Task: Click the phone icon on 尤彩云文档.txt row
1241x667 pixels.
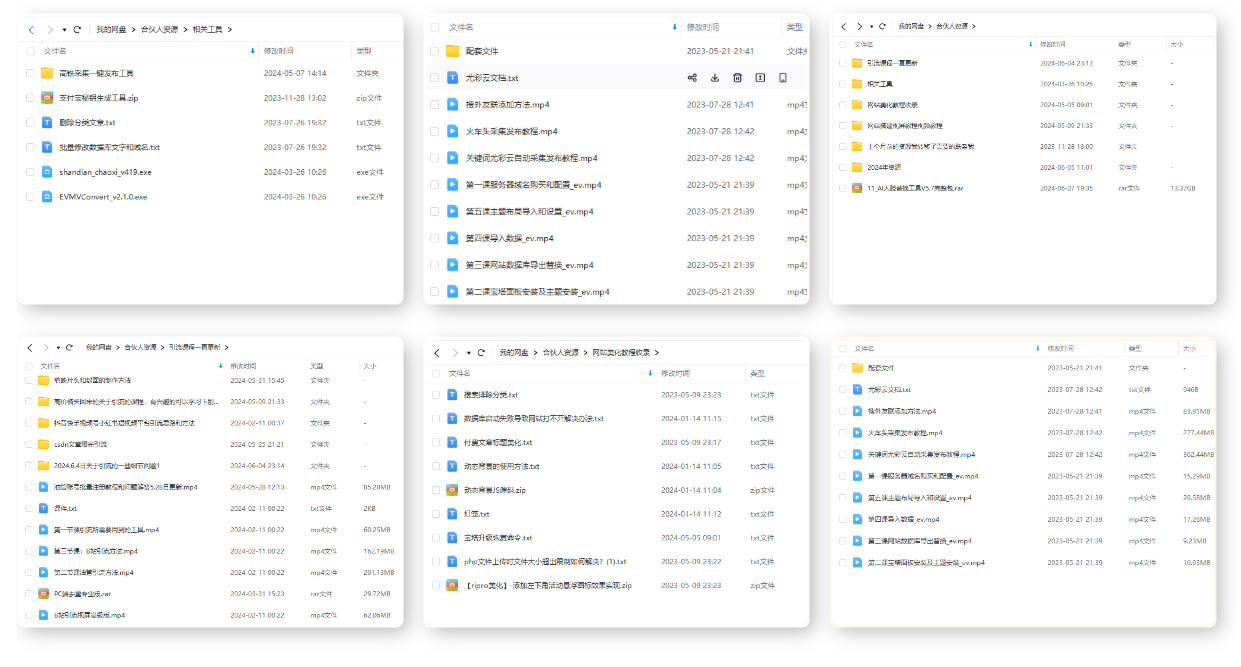Action: tap(783, 78)
